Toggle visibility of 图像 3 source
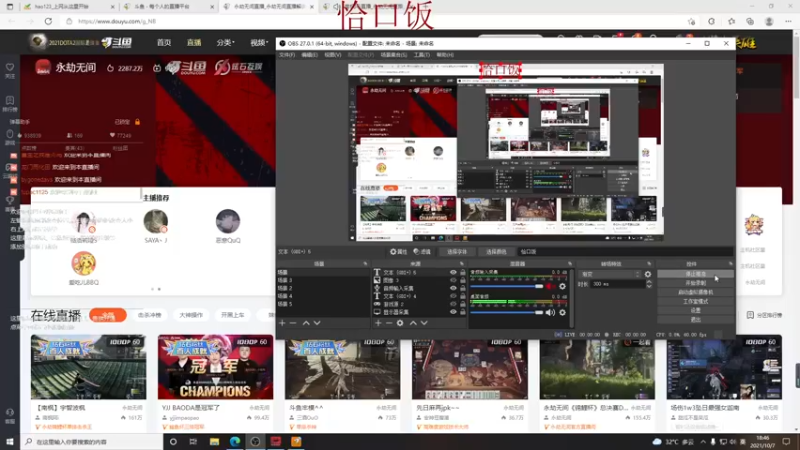Screen dimensions: 800x450 453,280
